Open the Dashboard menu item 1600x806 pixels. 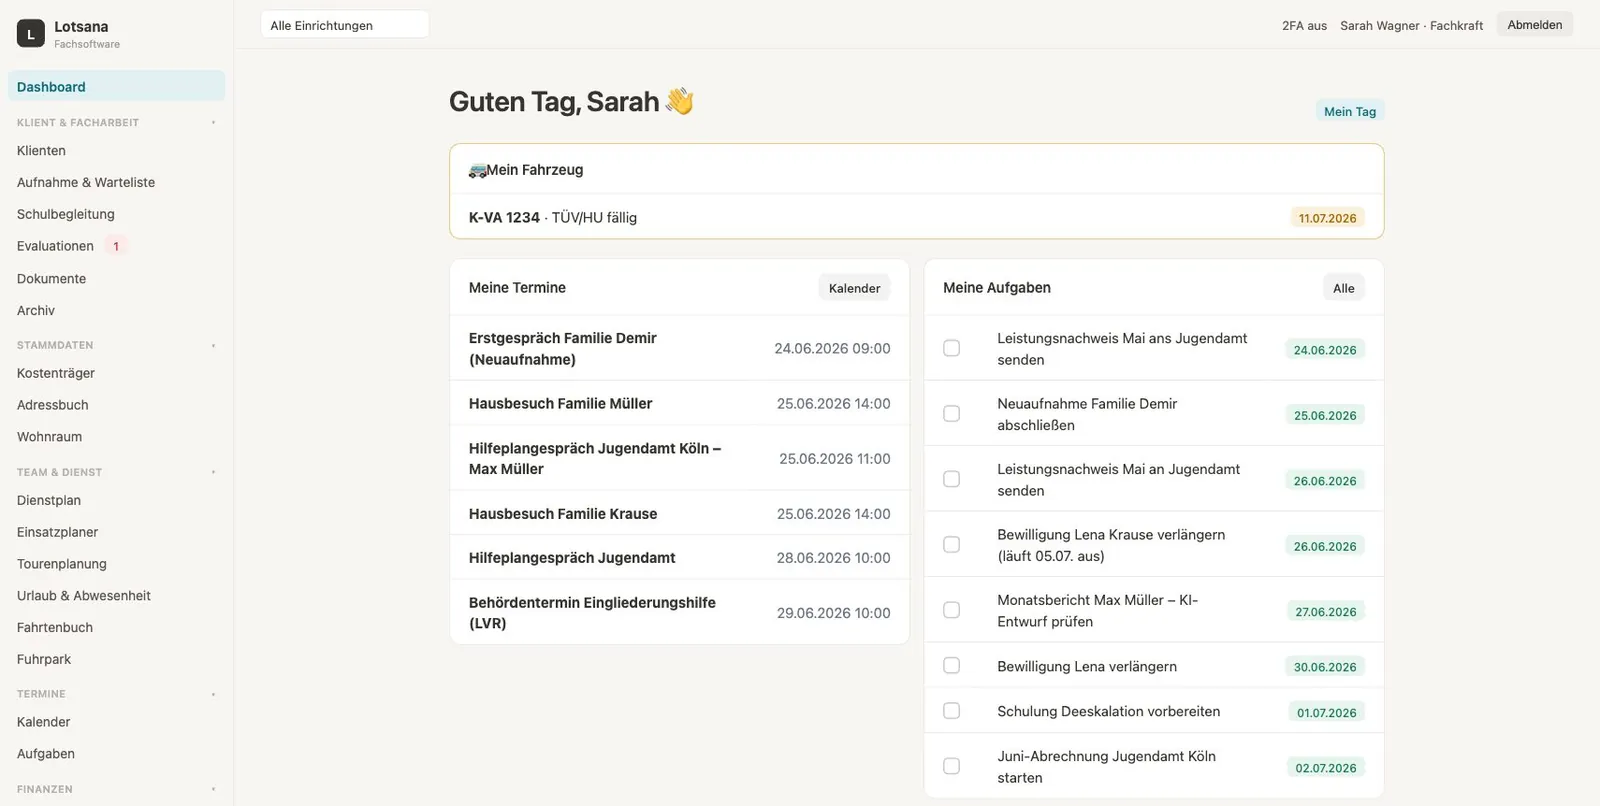coord(116,87)
